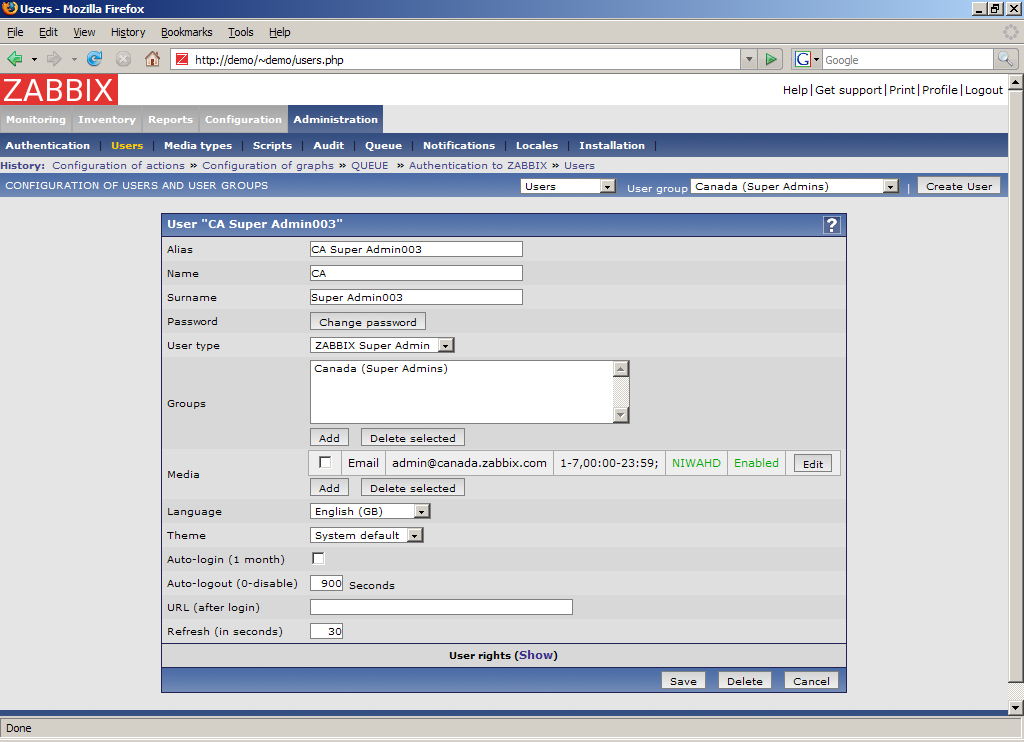The width and height of the screenshot is (1024, 742).
Task: Open the form help question-mark icon
Action: [831, 225]
